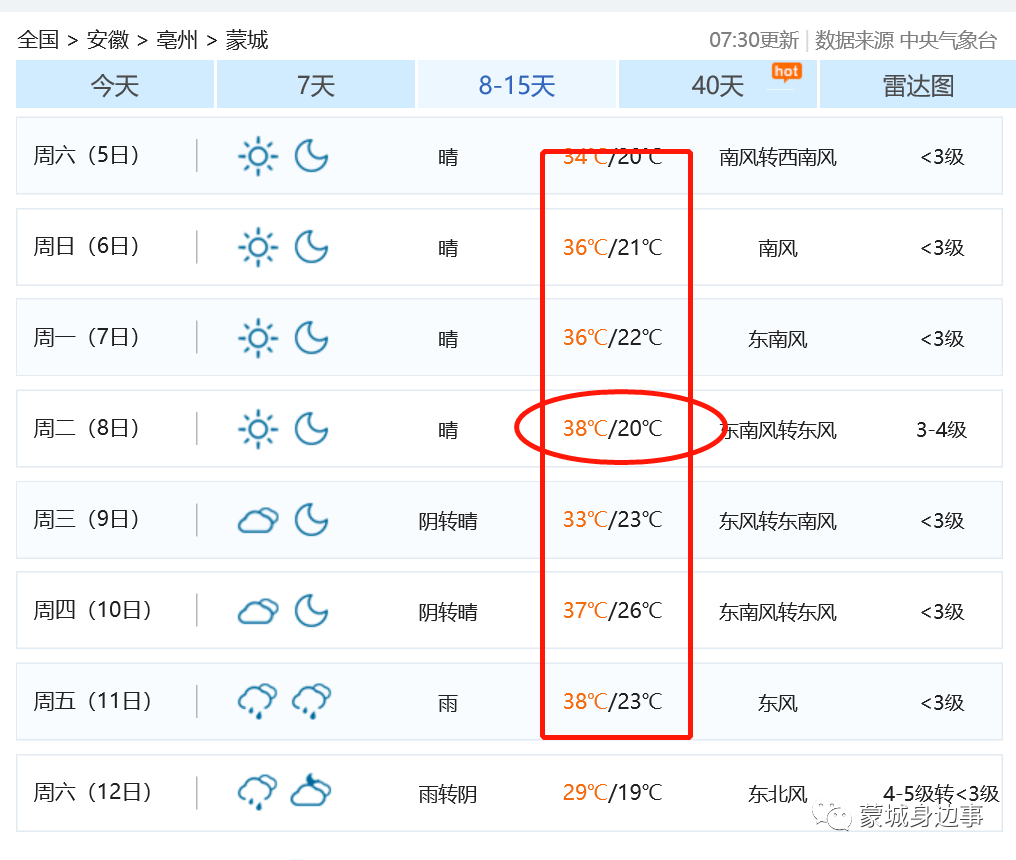This screenshot has height=860, width=1016.
Task: Click the night rain icon for Friday 11日
Action: tap(311, 702)
